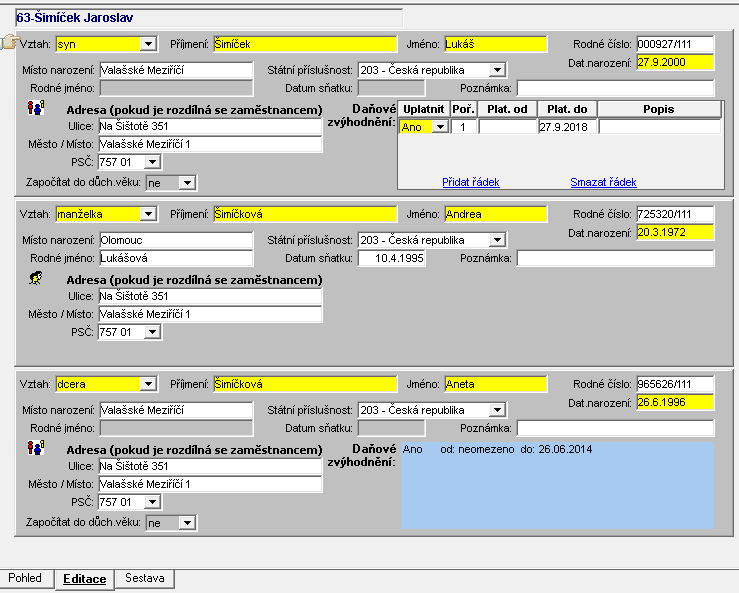This screenshot has width=739, height=593.
Task: Switch to the Editace tab
Action: (x=85, y=579)
